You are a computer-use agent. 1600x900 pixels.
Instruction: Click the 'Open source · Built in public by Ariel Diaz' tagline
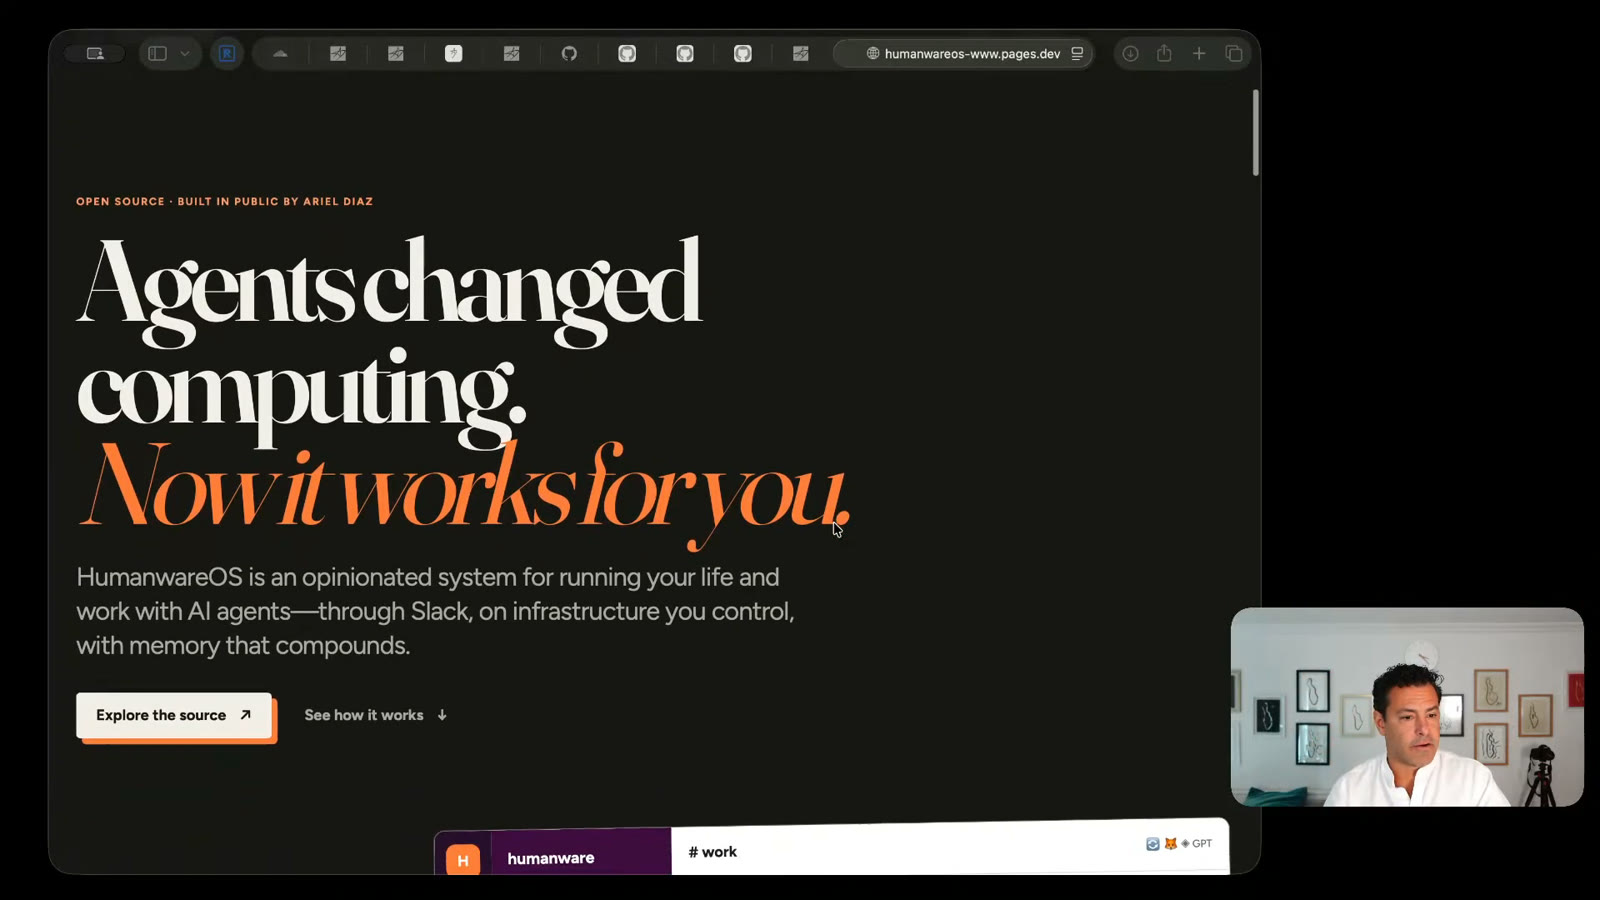pyautogui.click(x=225, y=201)
